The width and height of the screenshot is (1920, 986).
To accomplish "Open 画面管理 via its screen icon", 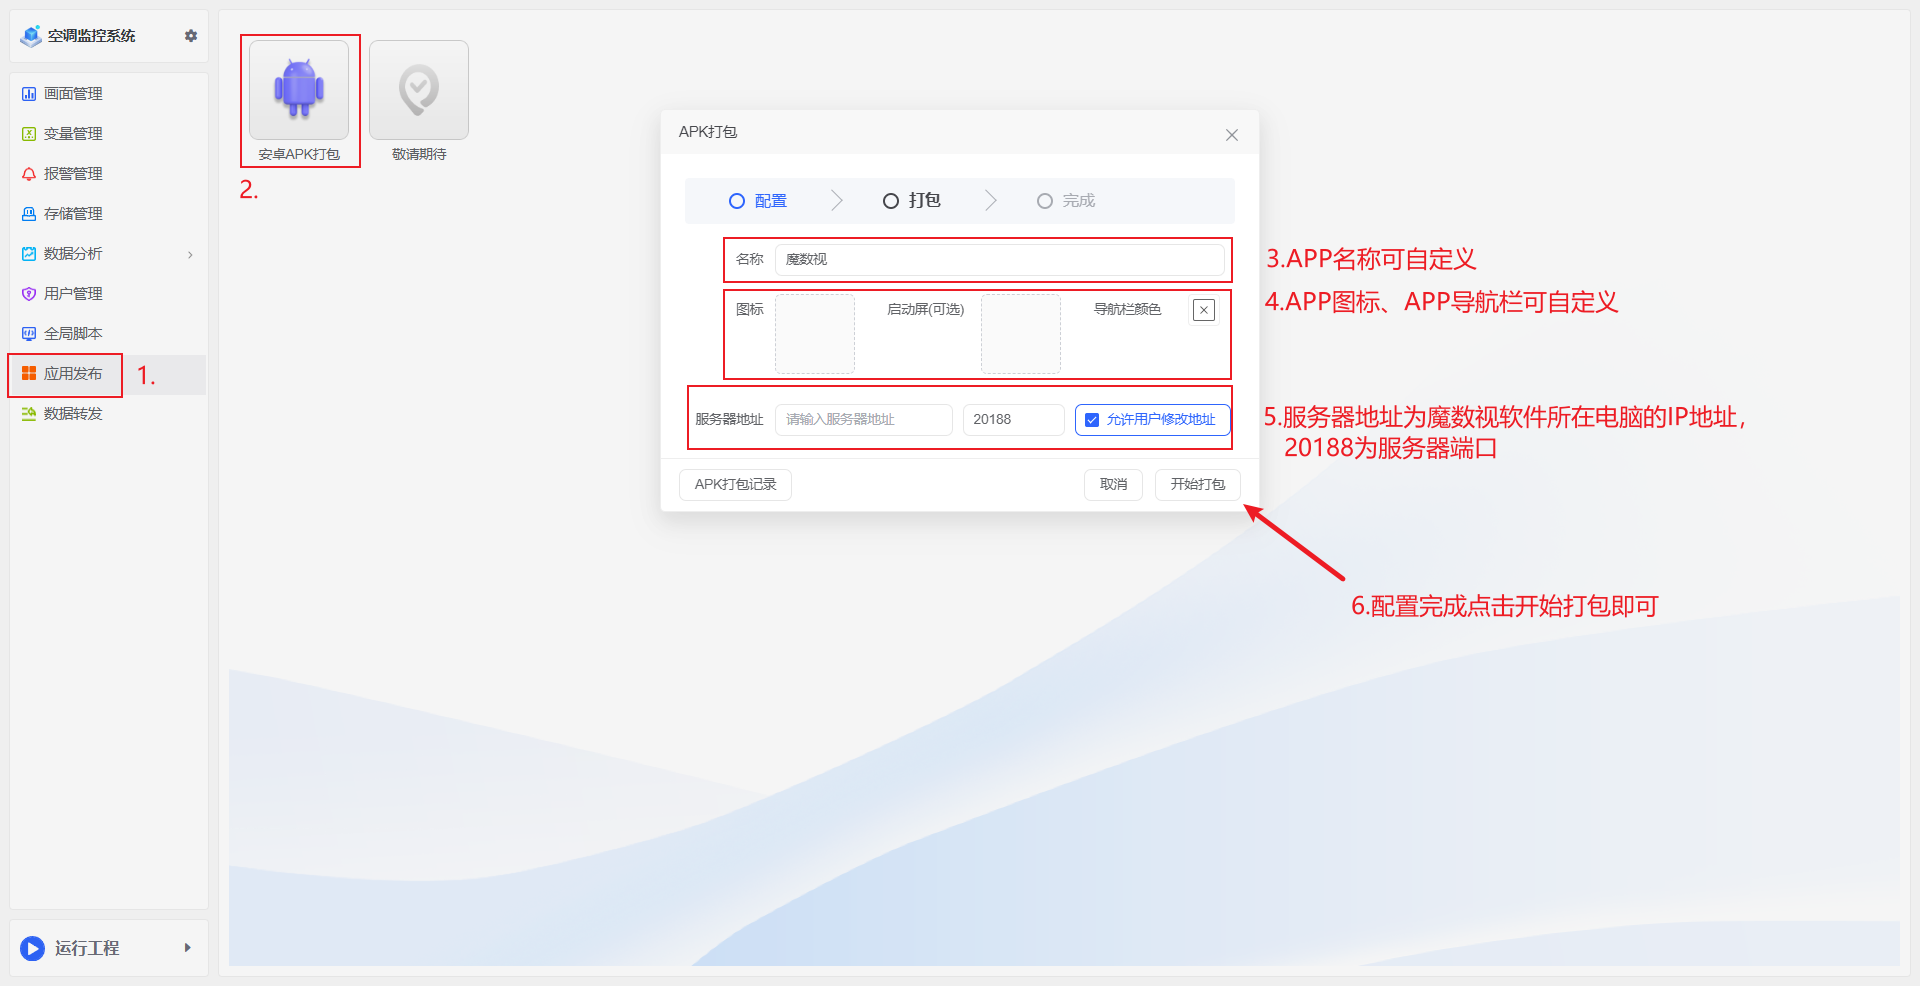I will pyautogui.click(x=28, y=93).
